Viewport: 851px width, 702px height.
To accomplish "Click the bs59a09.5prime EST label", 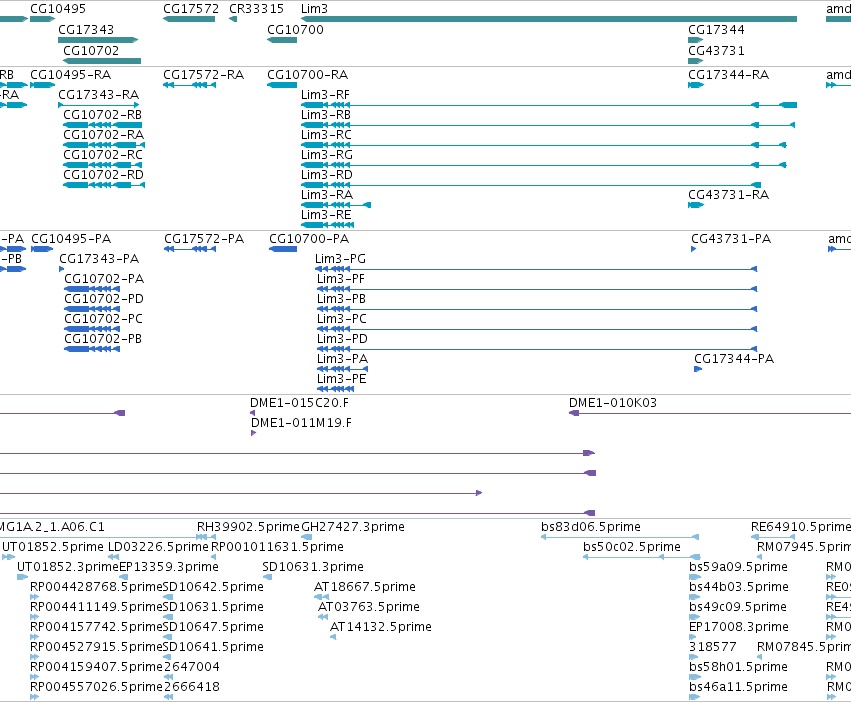I will (739, 567).
